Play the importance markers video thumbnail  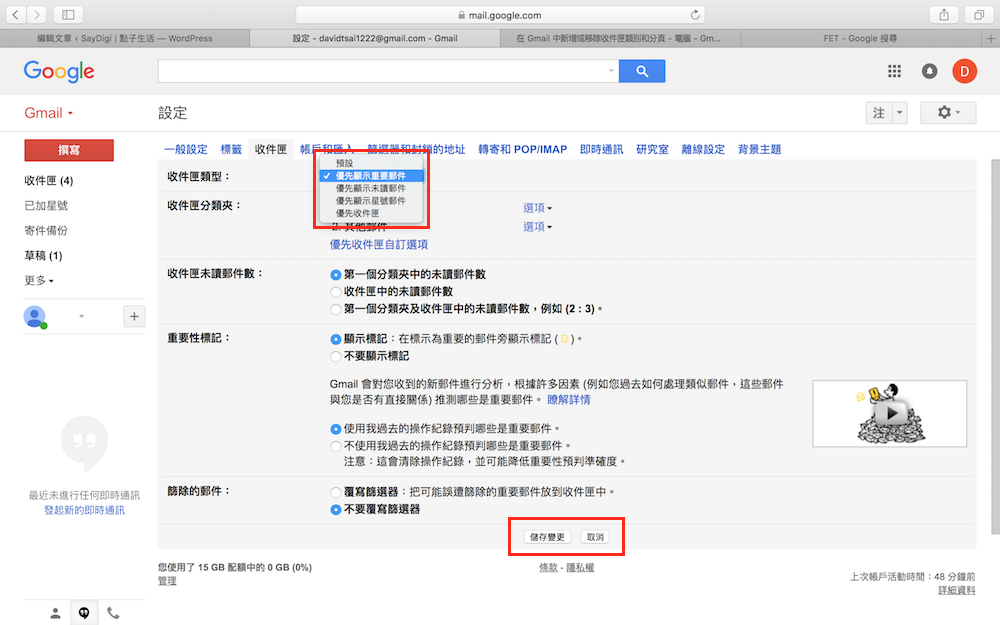888,412
